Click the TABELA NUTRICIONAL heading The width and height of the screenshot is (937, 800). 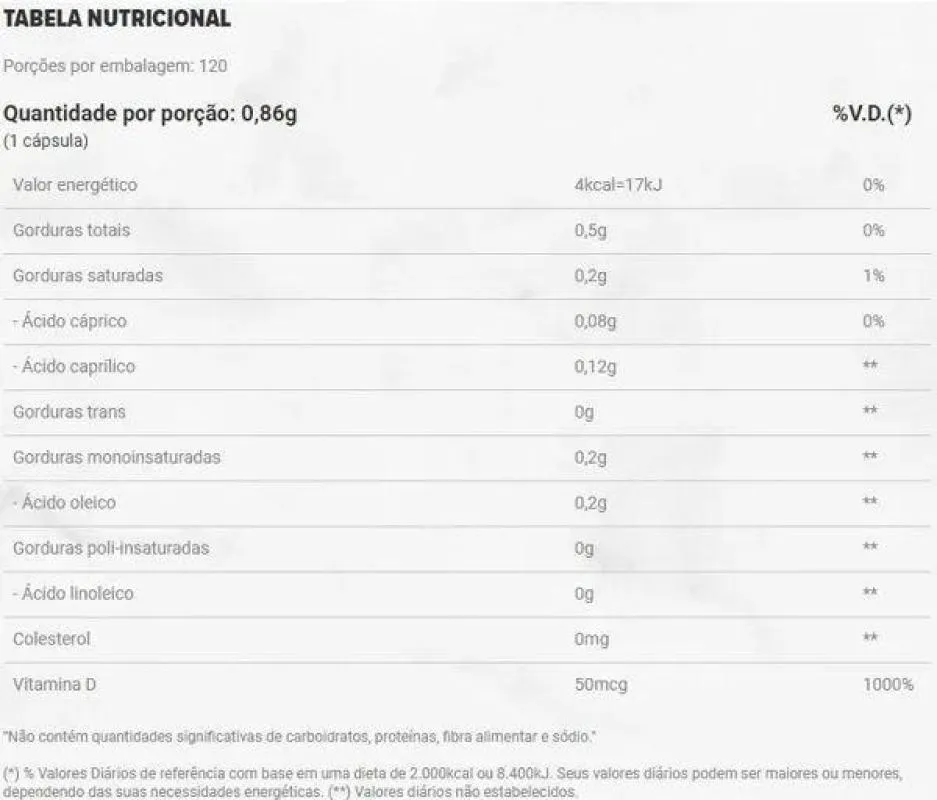pos(117,19)
